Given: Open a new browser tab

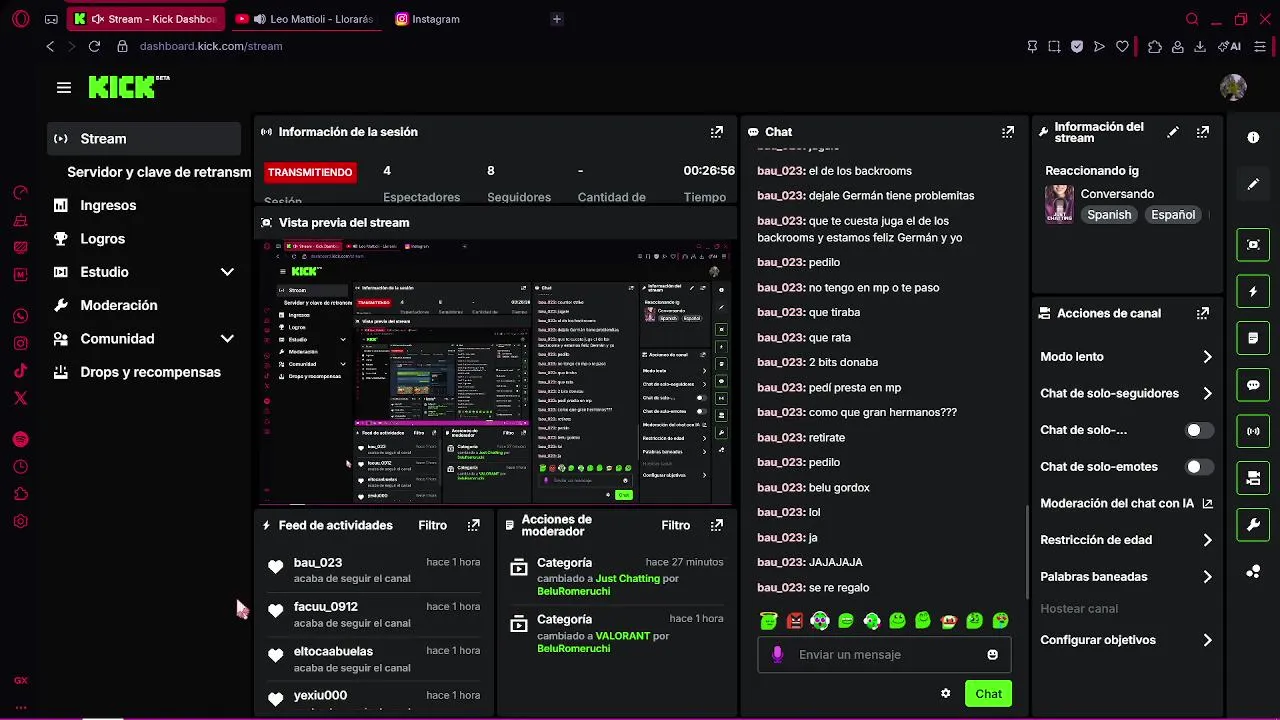Looking at the screenshot, I should coord(557,19).
